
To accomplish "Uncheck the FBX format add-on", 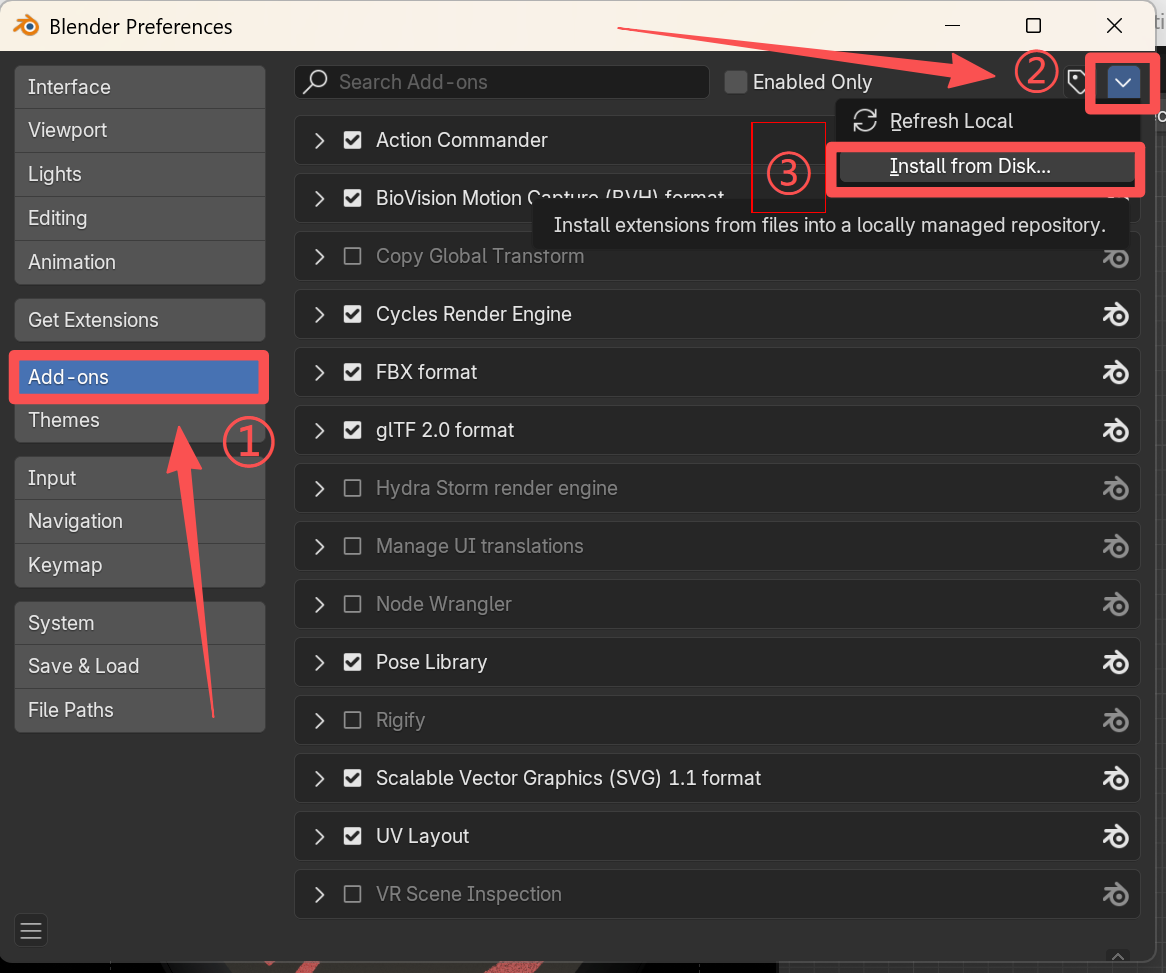I will tap(352, 372).
